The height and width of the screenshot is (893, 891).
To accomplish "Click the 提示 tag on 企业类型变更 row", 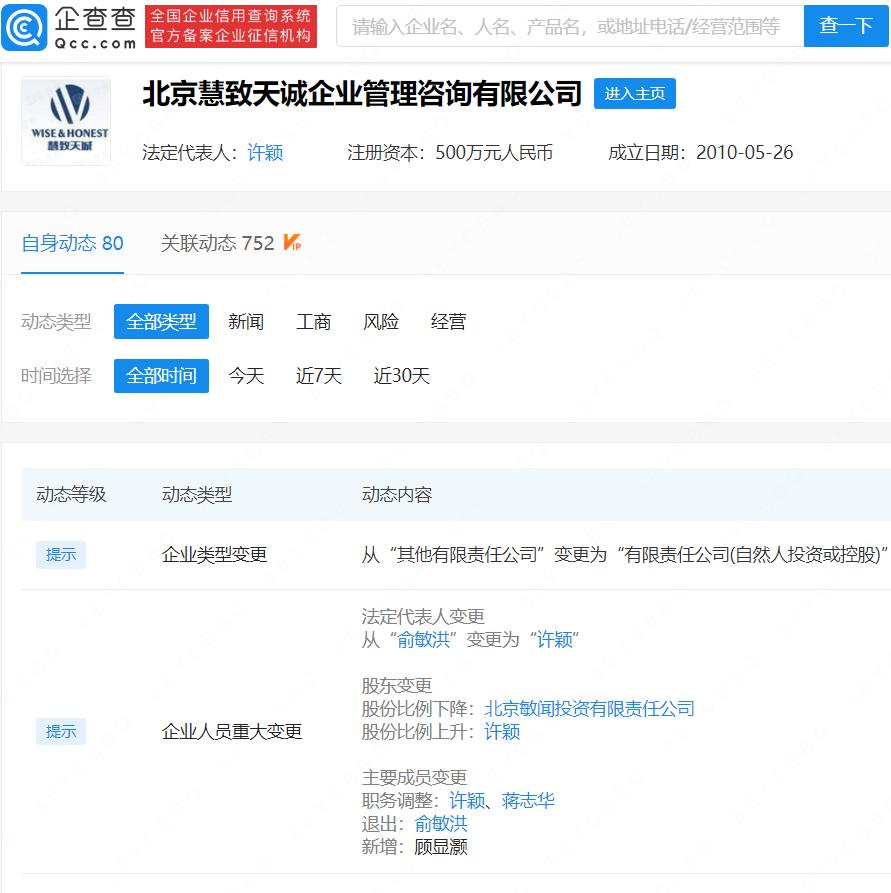I will 61,555.
